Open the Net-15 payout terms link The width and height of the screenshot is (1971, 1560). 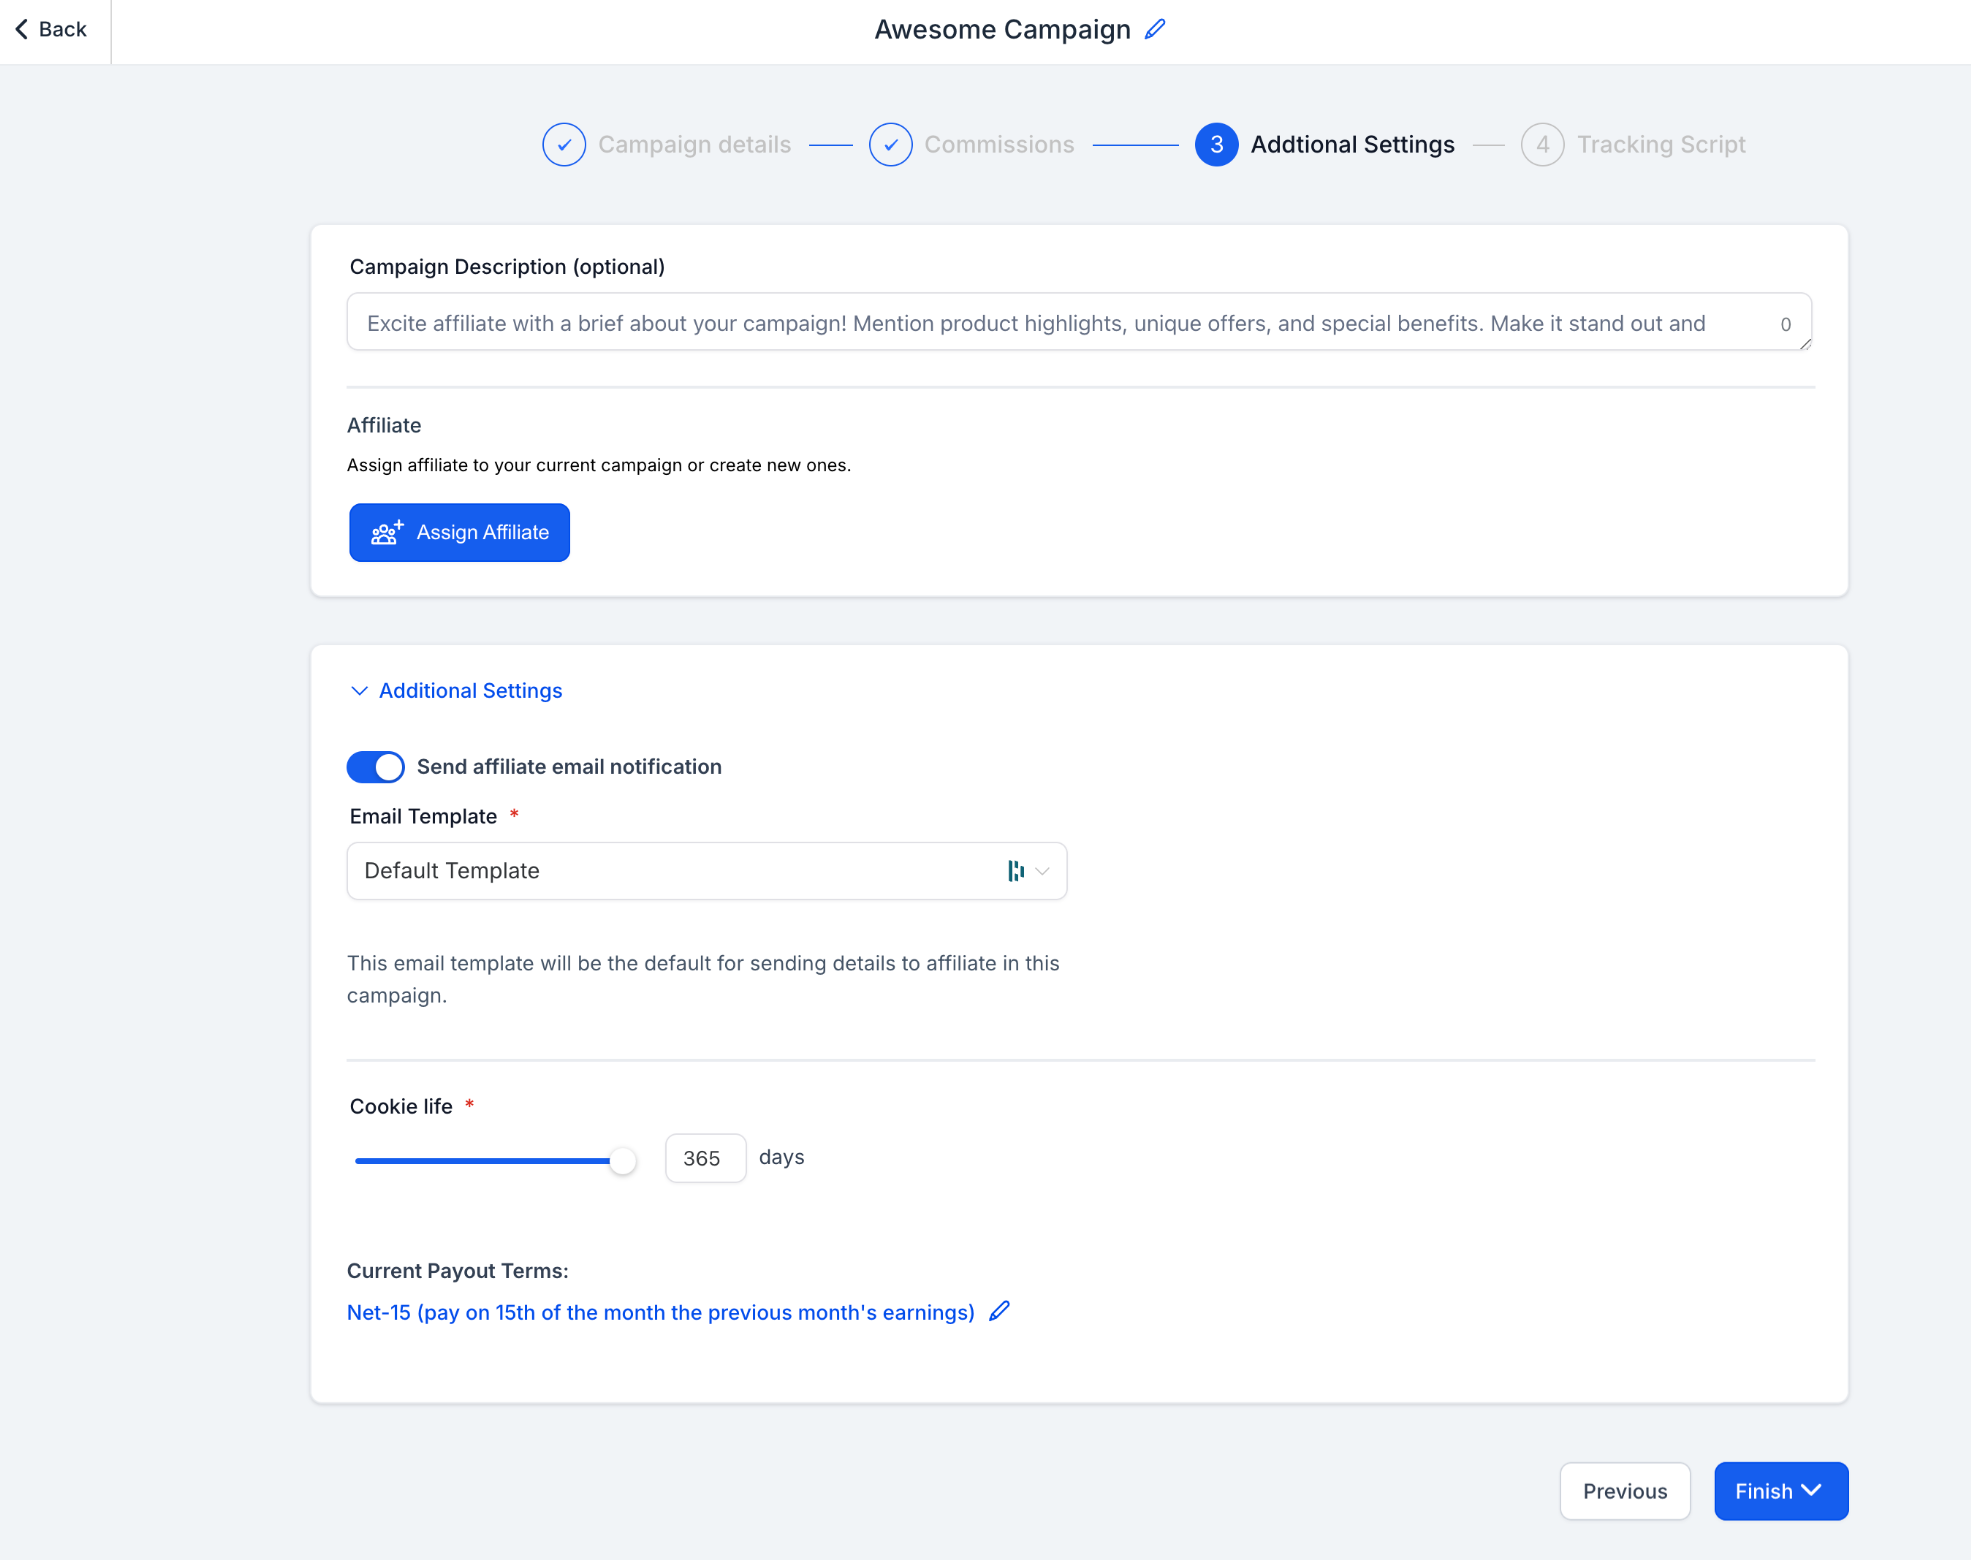click(x=660, y=1312)
